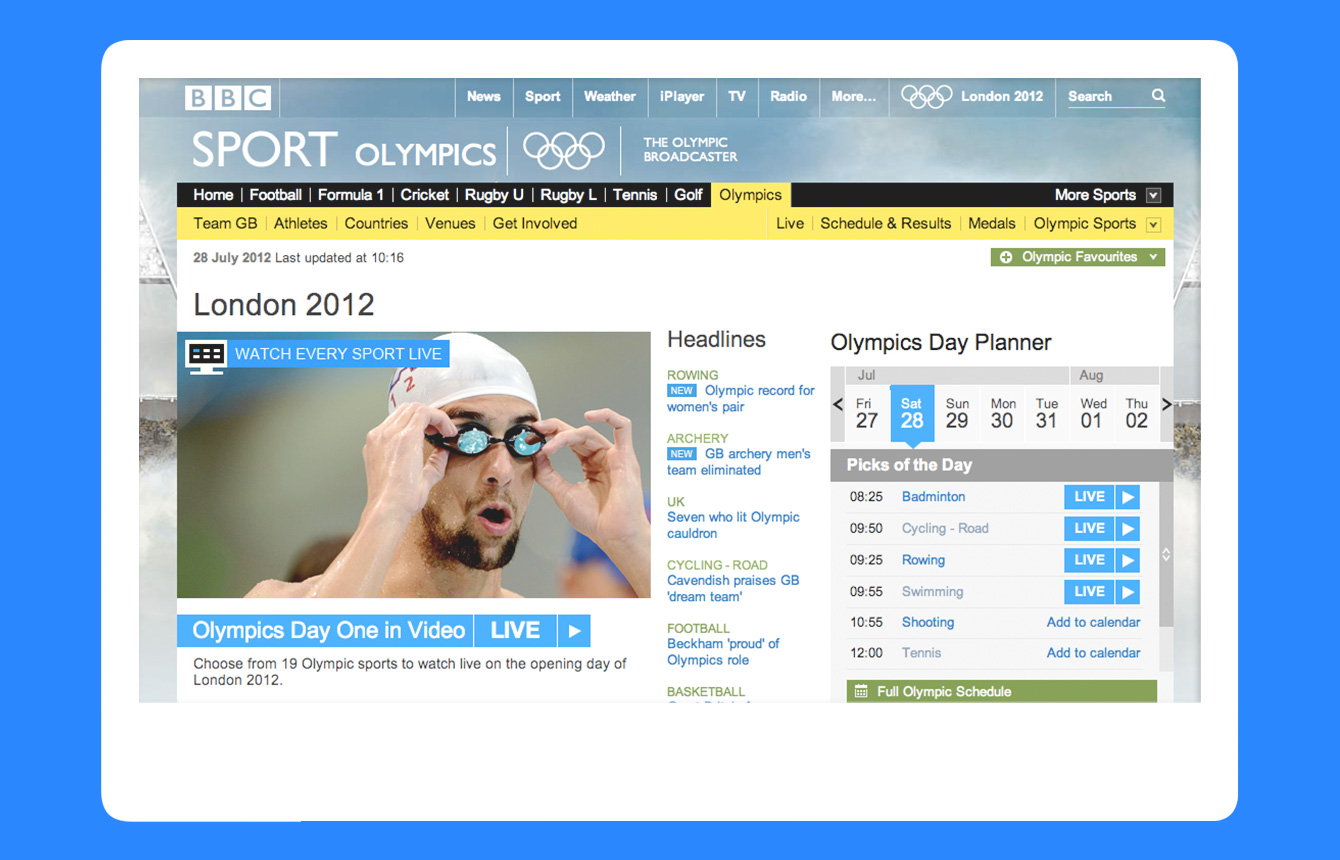Open Cavendish praises GB 'dream team' headline
Image resolution: width=1340 pixels, height=860 pixels.
coord(733,588)
